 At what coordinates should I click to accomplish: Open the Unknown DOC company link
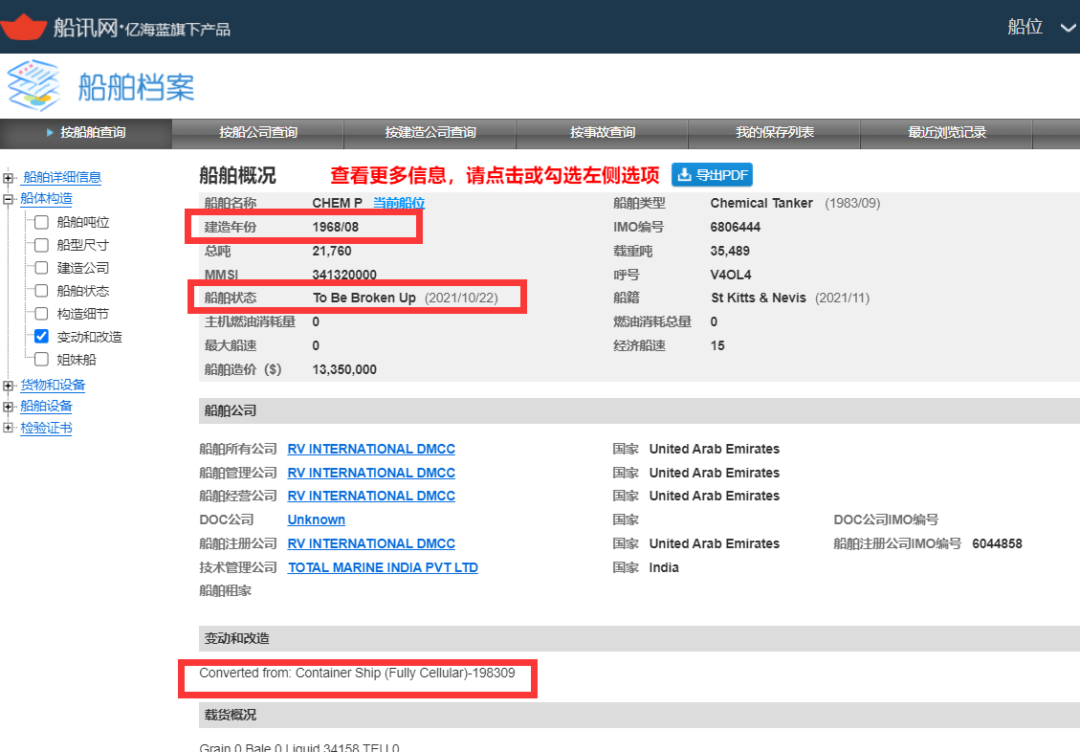tap(316, 520)
